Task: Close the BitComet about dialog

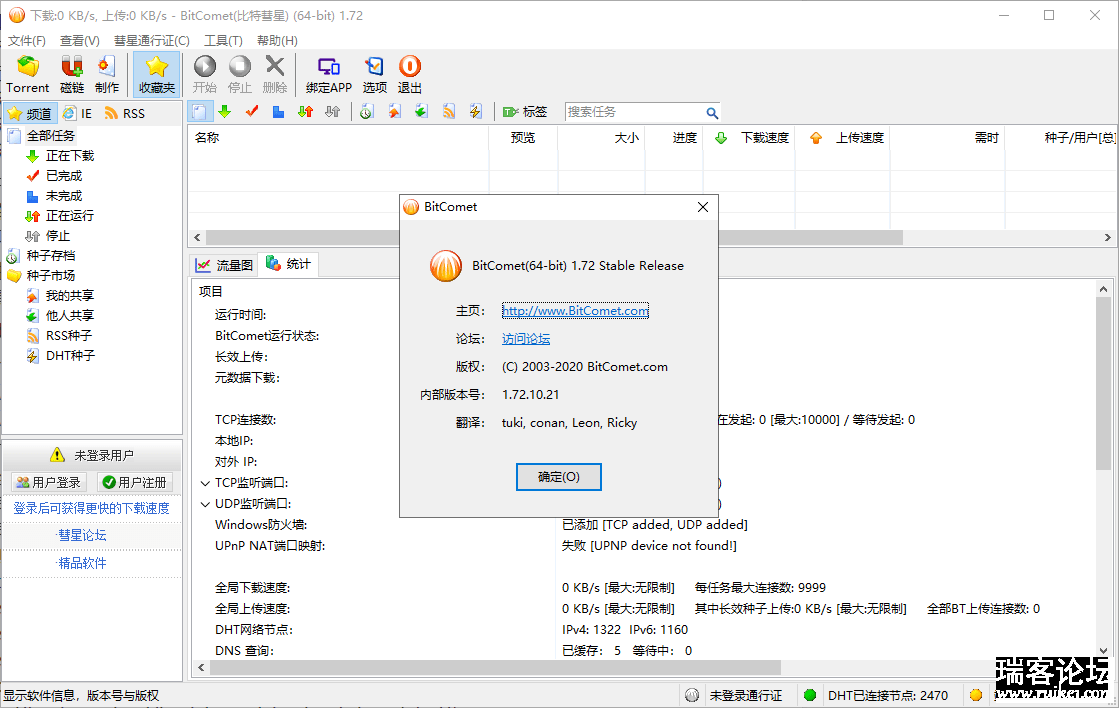Action: (x=703, y=207)
